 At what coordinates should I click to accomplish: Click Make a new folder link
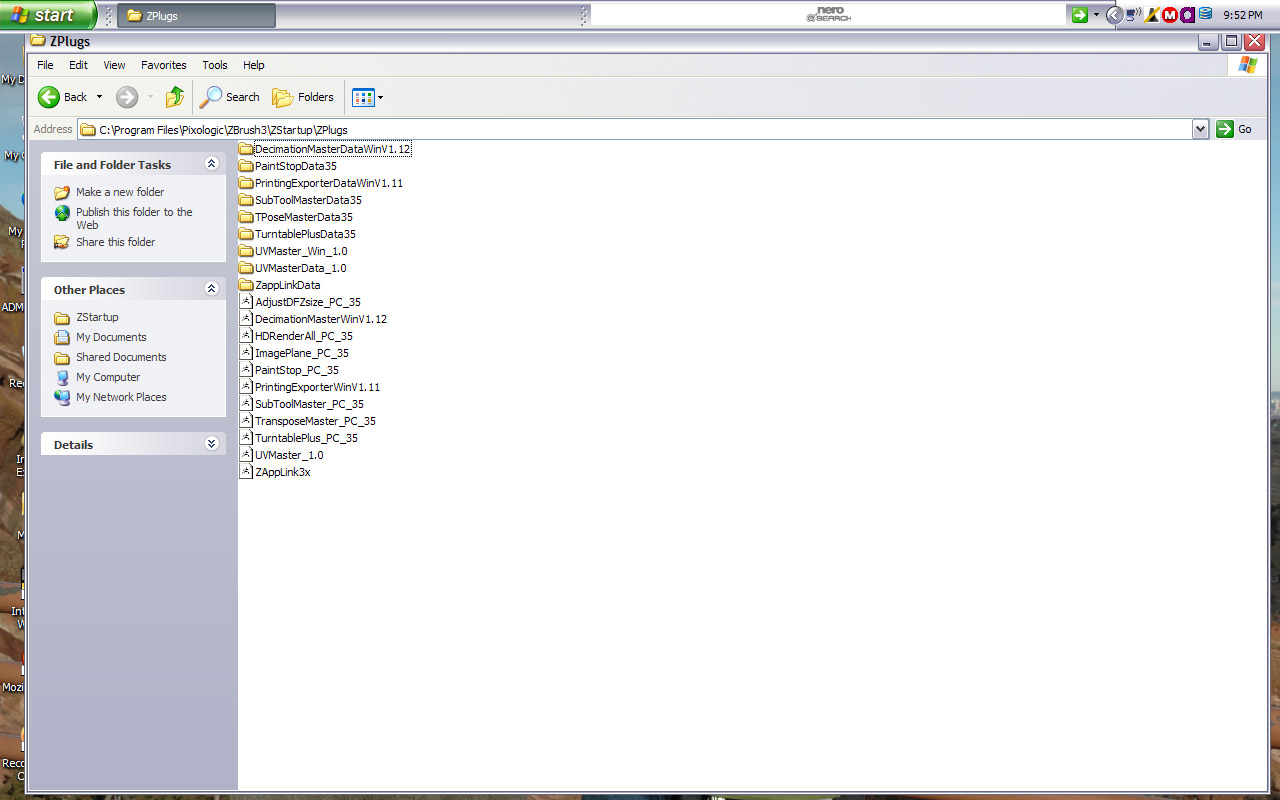[120, 192]
